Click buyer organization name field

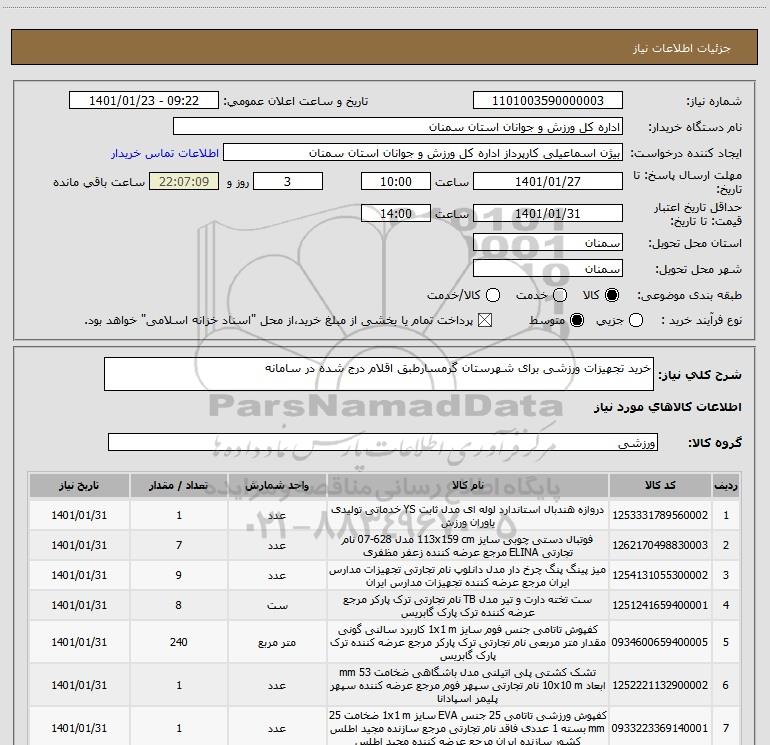[x=398, y=127]
